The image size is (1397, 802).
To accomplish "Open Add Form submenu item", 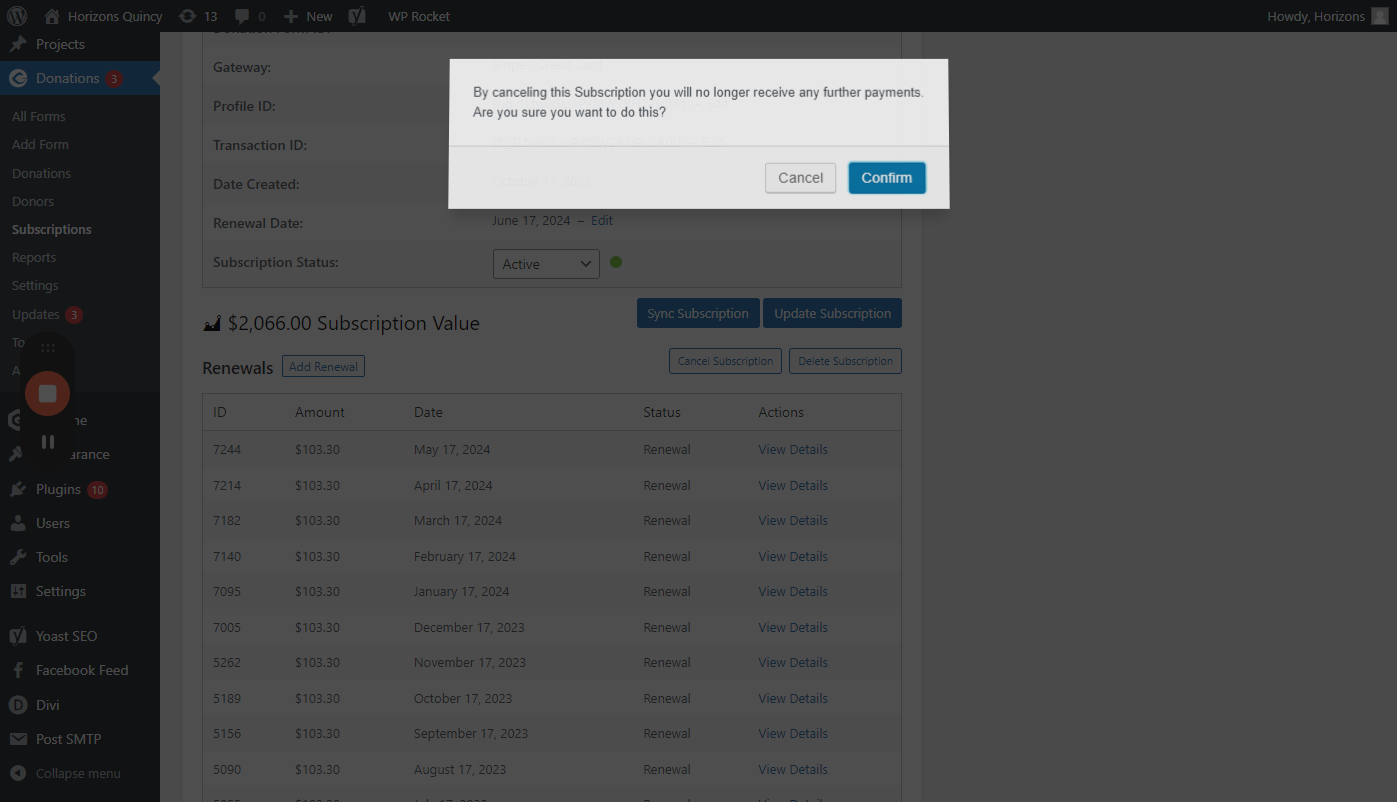I will coord(40,144).
